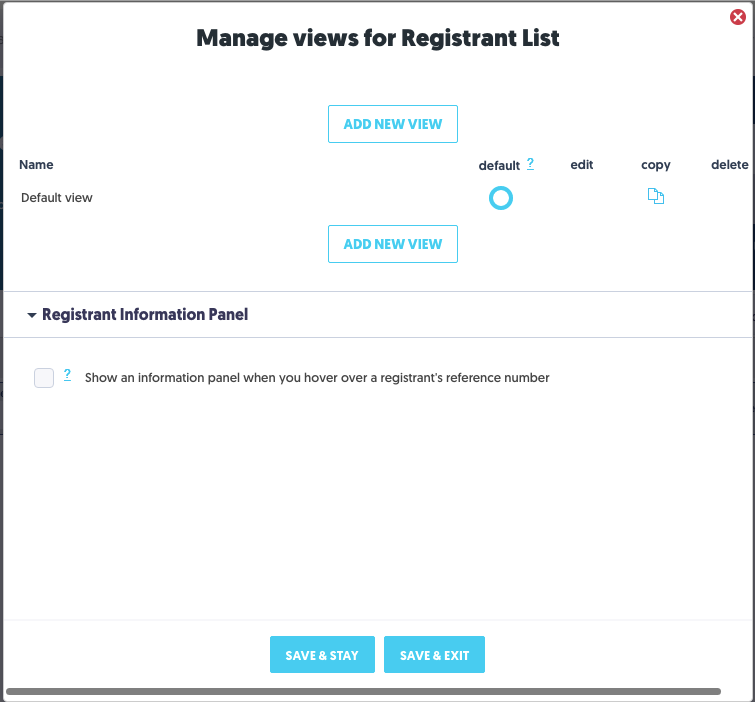Click the ADD NEW VIEW button below the list
The width and height of the screenshot is (755, 702).
click(x=392, y=244)
